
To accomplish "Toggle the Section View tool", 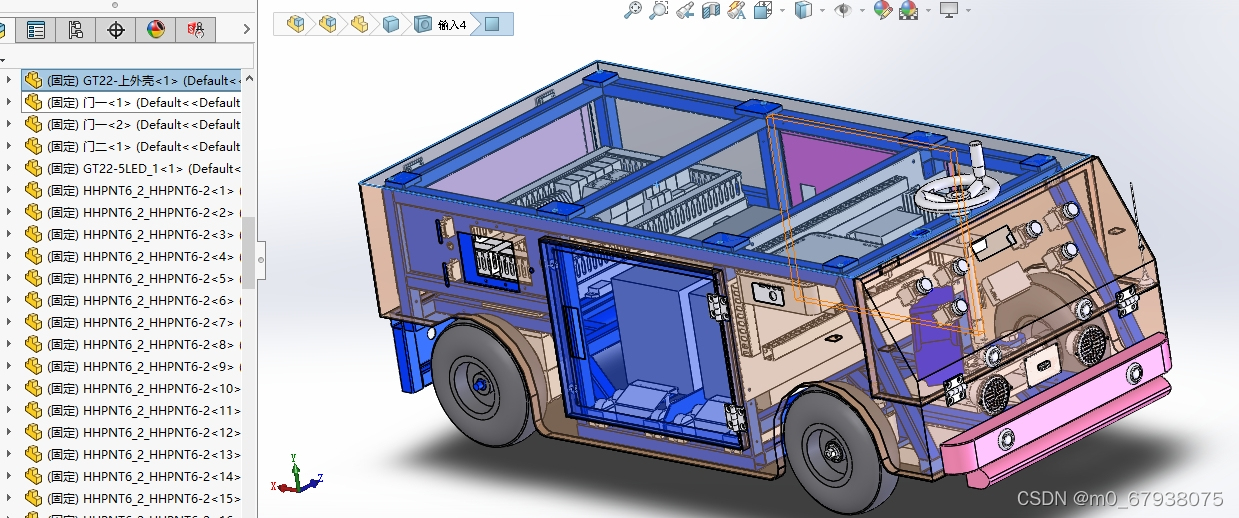I will (x=711, y=10).
